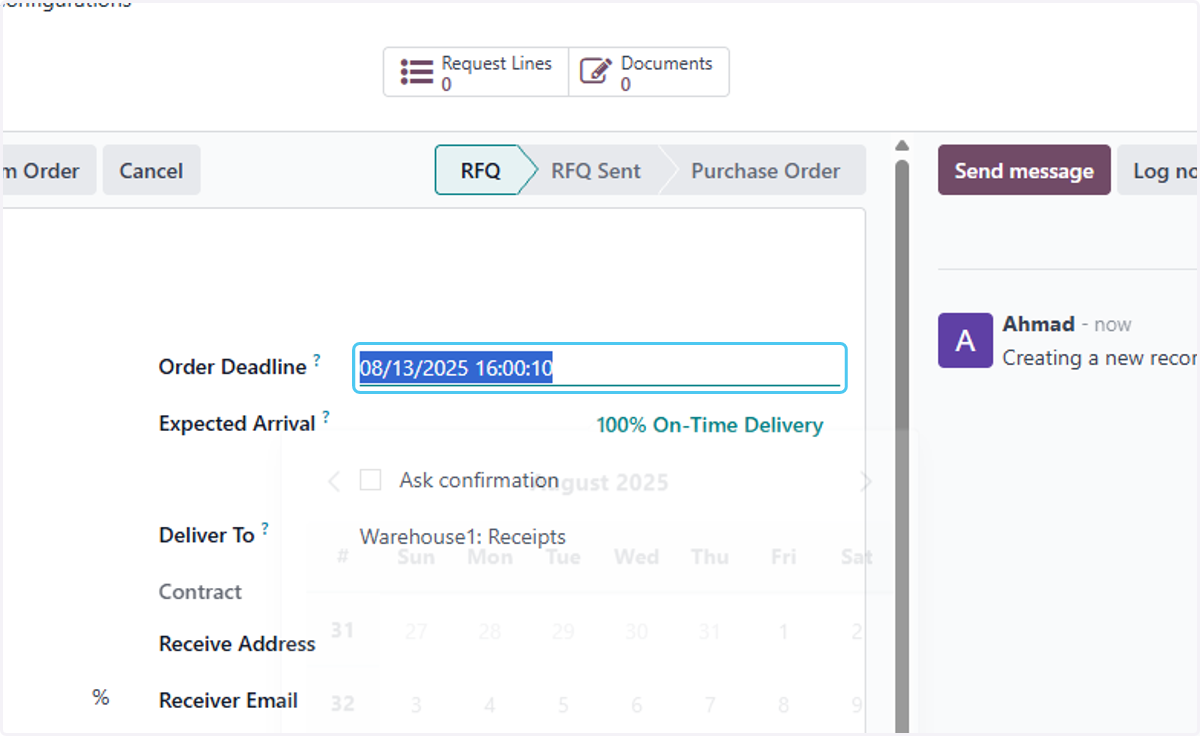Tick the Ask confirmation checkbox
Screen dimensions: 1200x736
[x=370, y=480]
